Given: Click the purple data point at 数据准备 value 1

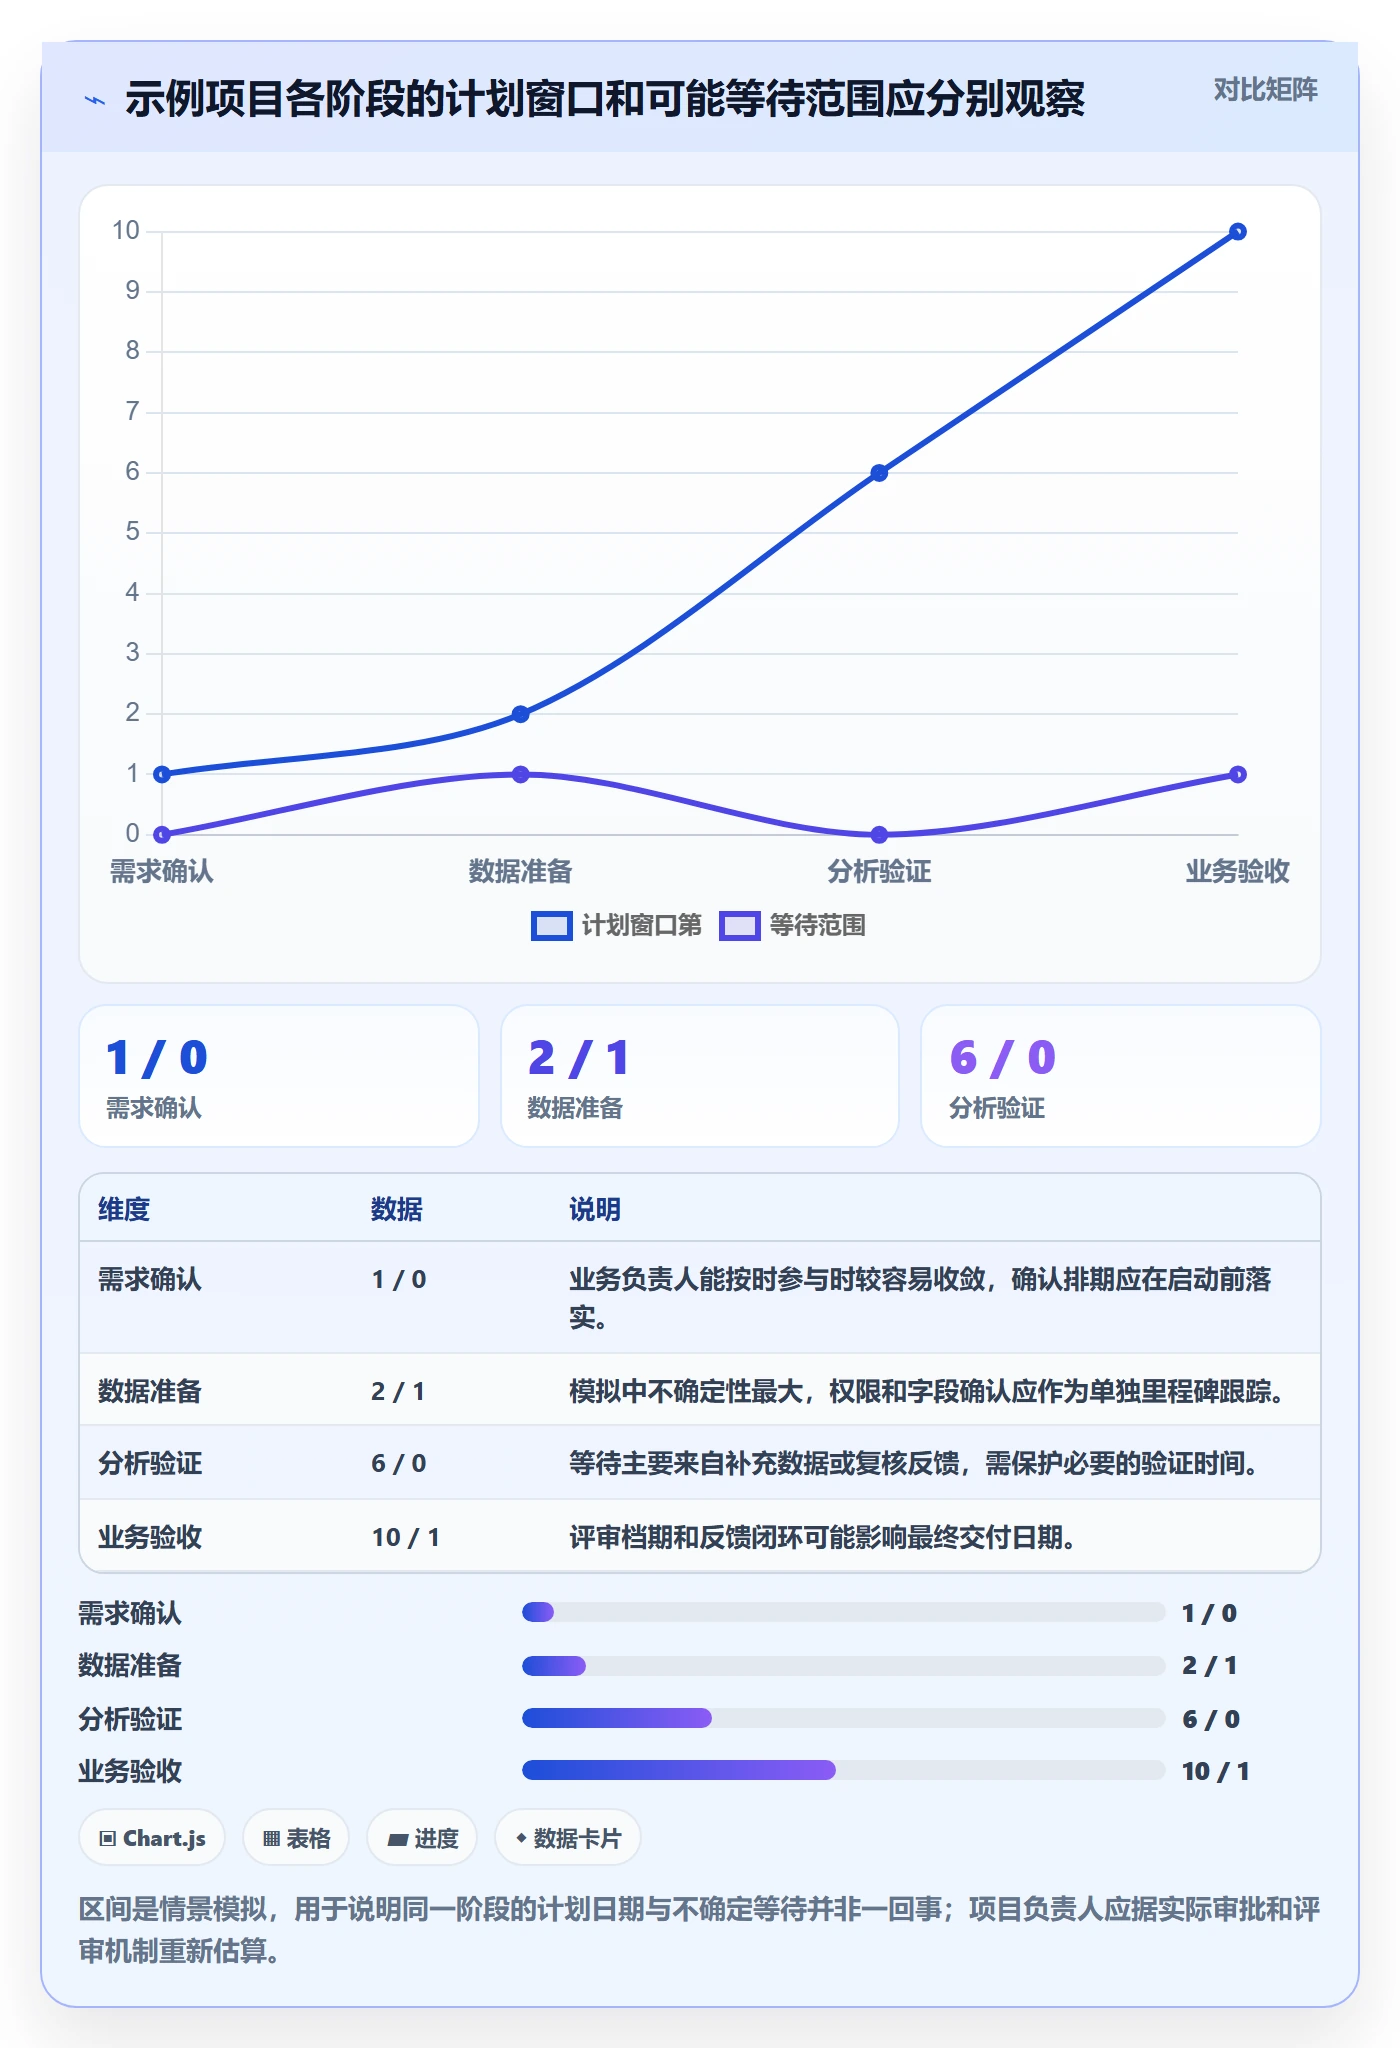Looking at the screenshot, I should (x=520, y=774).
